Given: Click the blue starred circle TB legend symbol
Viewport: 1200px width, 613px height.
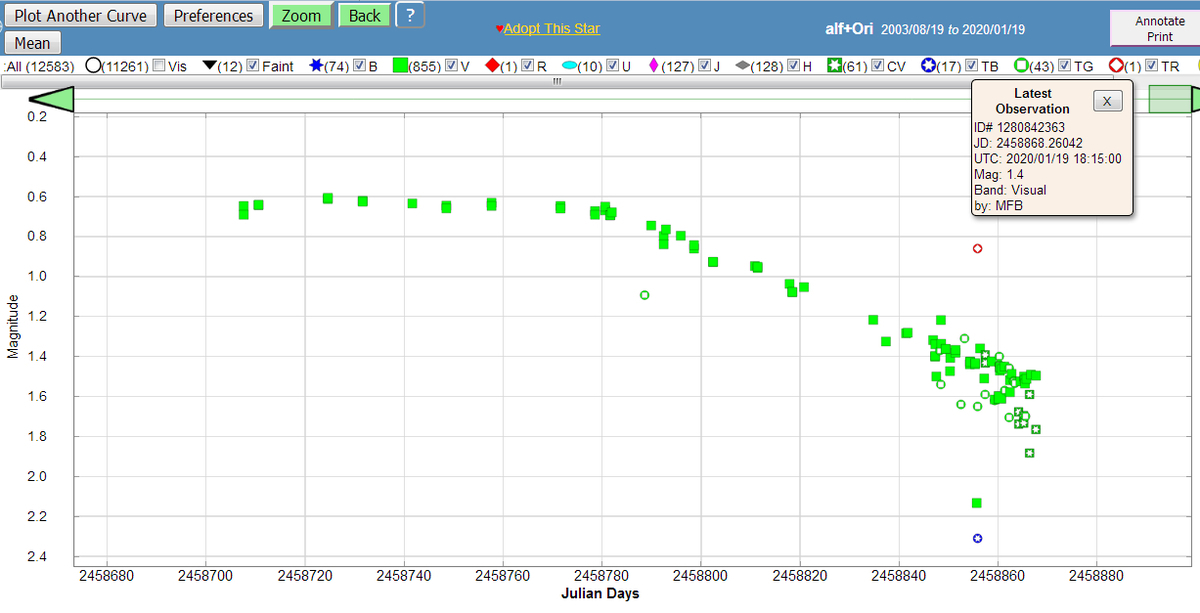Looking at the screenshot, I should (928, 66).
